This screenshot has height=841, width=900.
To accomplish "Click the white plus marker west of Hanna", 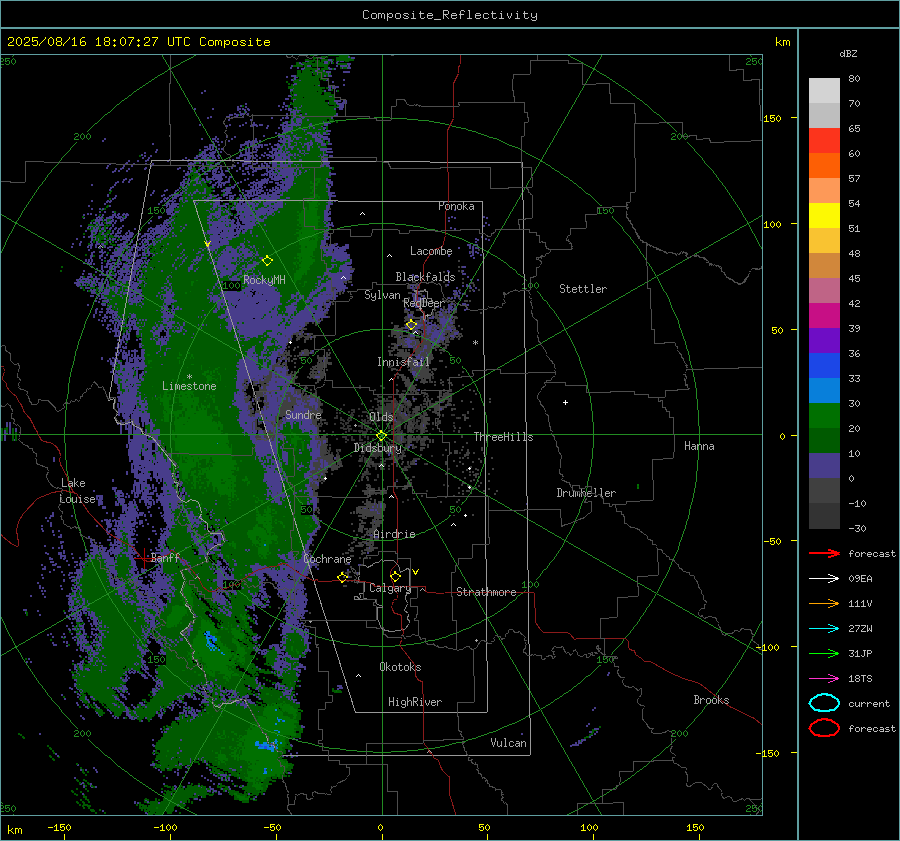I will [565, 402].
